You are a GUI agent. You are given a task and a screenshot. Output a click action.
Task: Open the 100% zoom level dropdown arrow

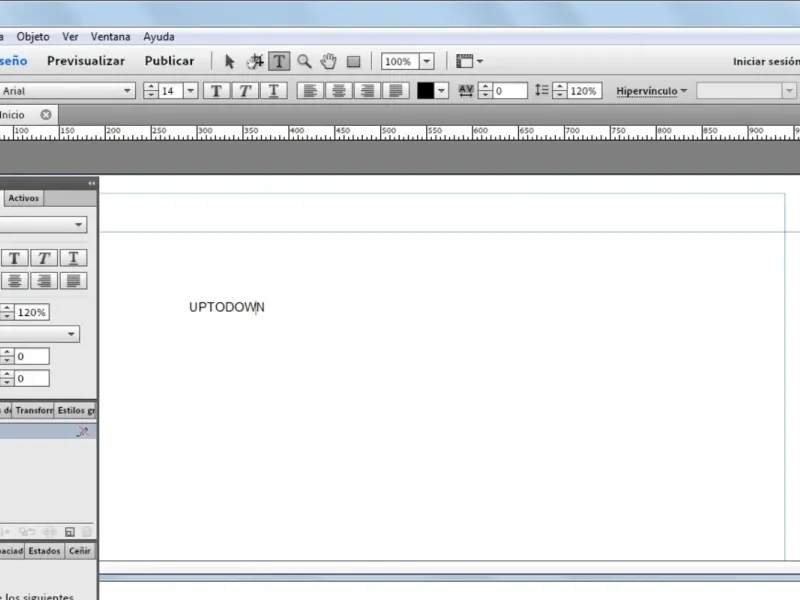click(427, 61)
